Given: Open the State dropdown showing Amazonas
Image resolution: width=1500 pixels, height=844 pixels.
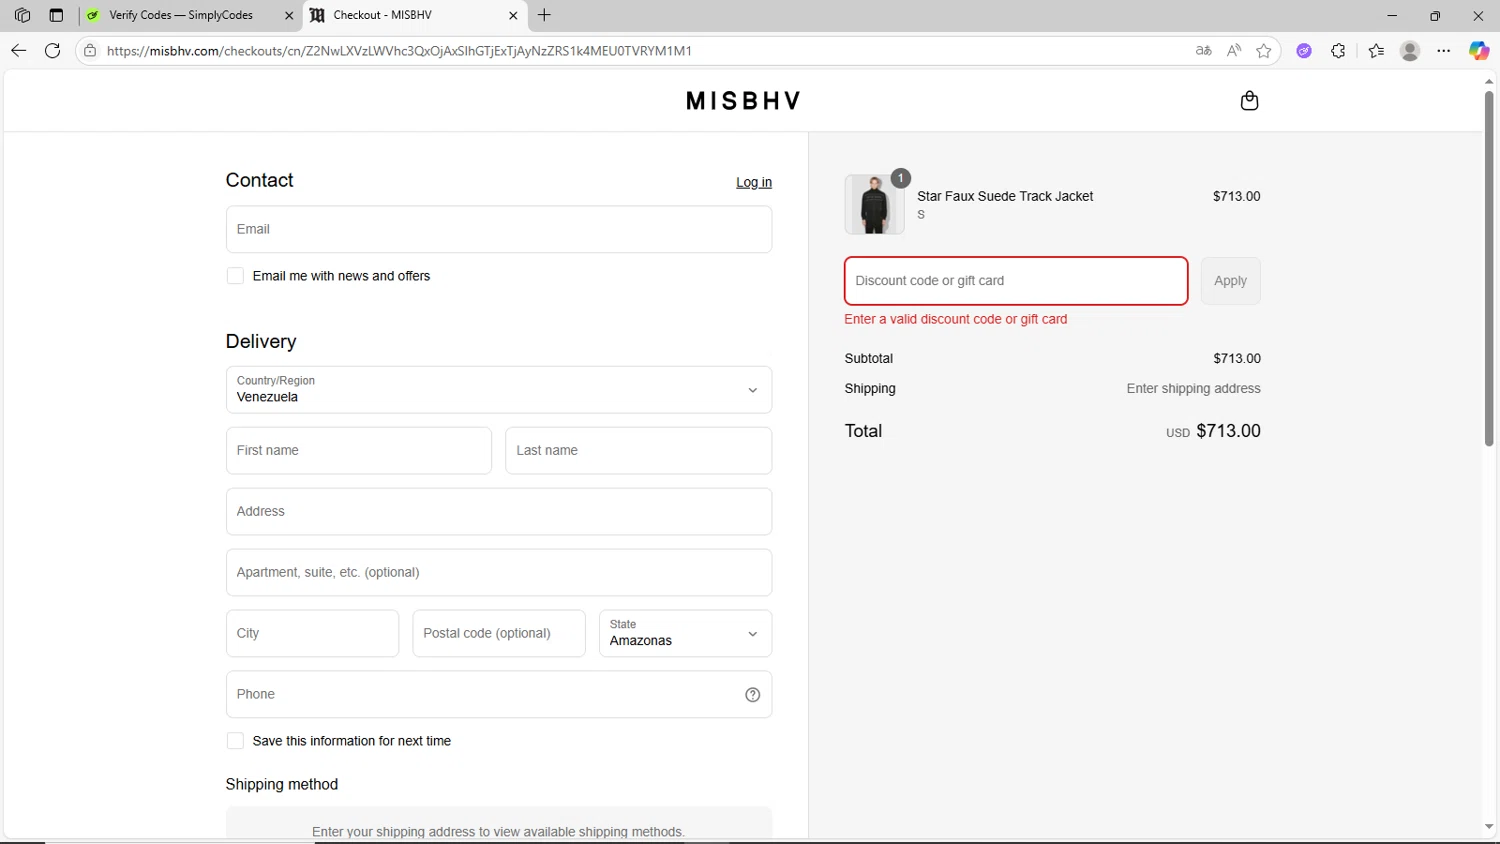Looking at the screenshot, I should point(685,634).
